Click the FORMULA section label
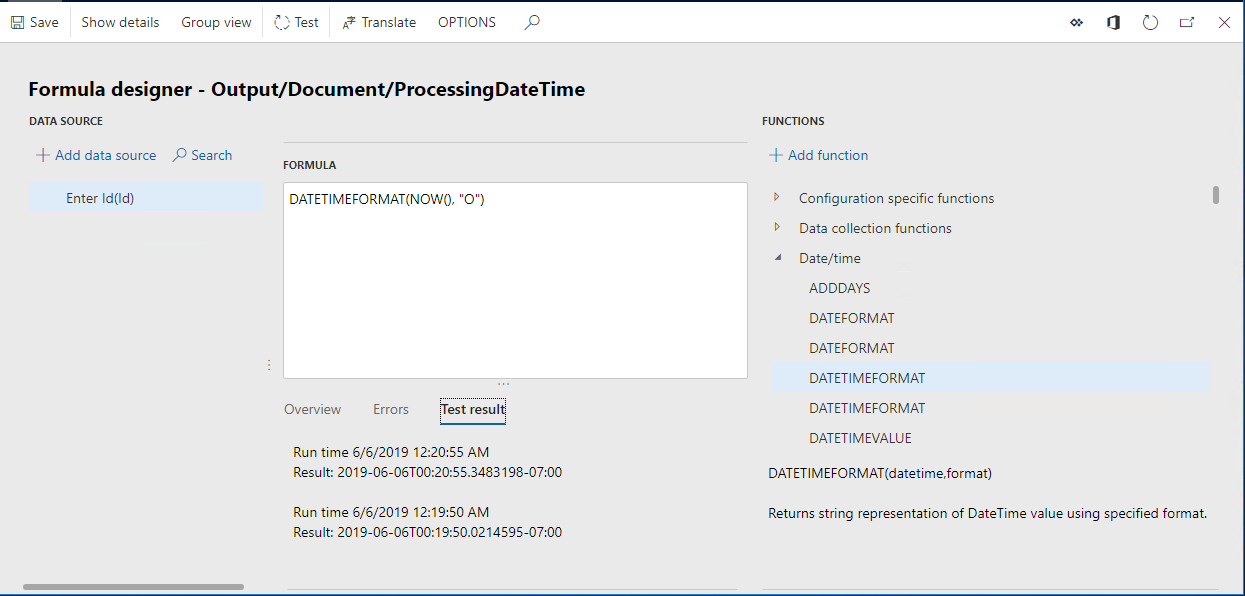 pos(310,165)
